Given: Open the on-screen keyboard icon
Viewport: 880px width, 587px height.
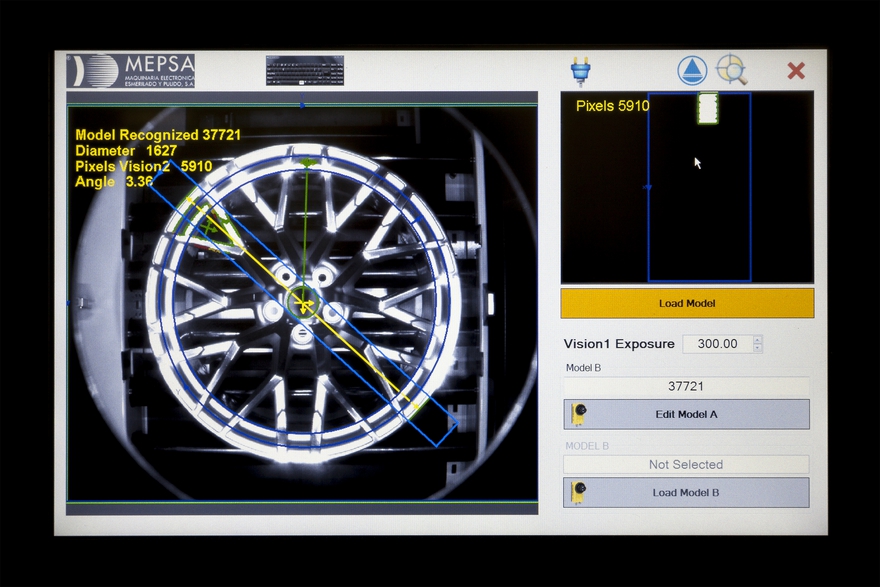Looking at the screenshot, I should [x=305, y=70].
